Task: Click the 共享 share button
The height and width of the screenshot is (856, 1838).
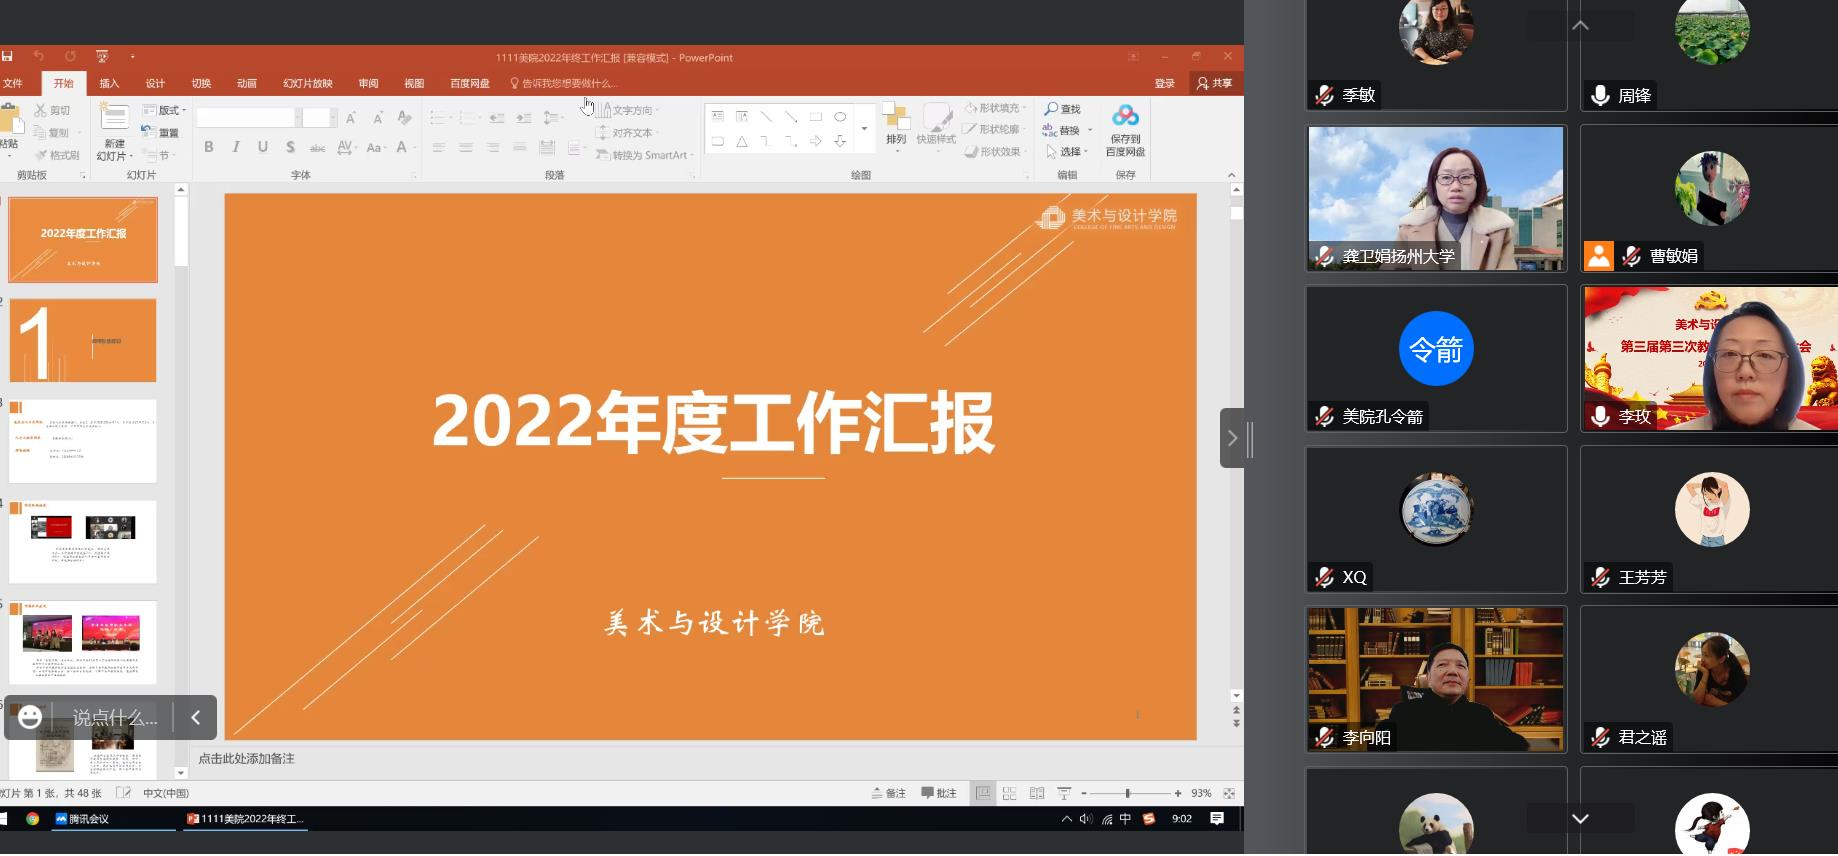Action: (1215, 83)
